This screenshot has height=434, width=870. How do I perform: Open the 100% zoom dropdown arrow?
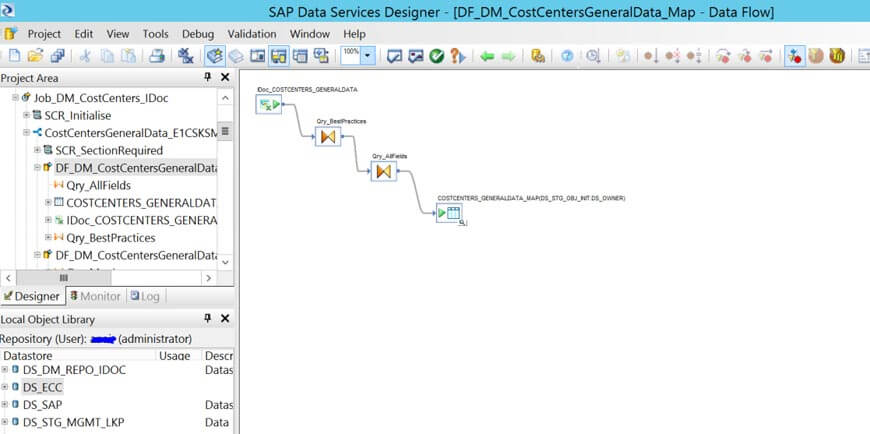(368, 56)
